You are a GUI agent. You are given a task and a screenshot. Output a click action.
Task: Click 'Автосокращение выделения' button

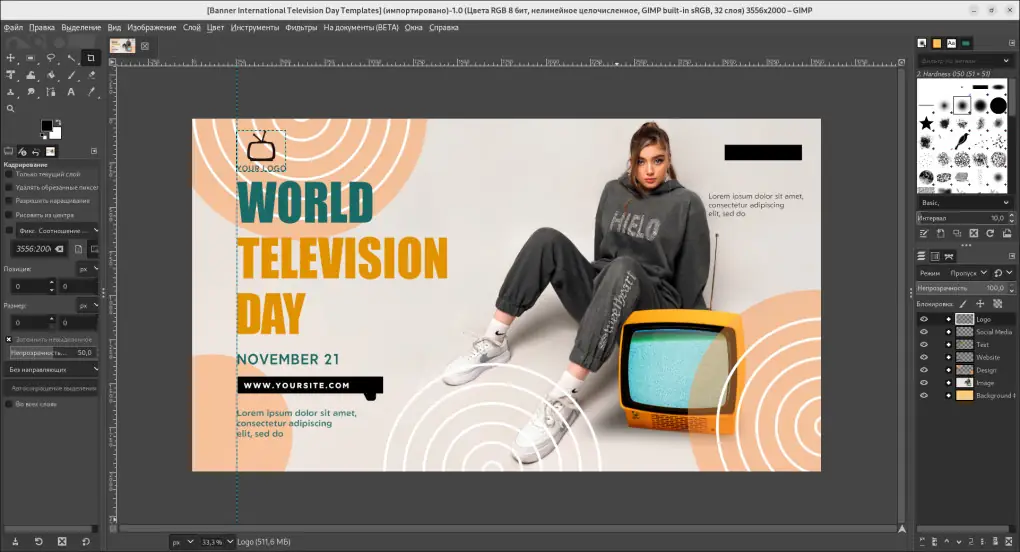click(x=52, y=388)
